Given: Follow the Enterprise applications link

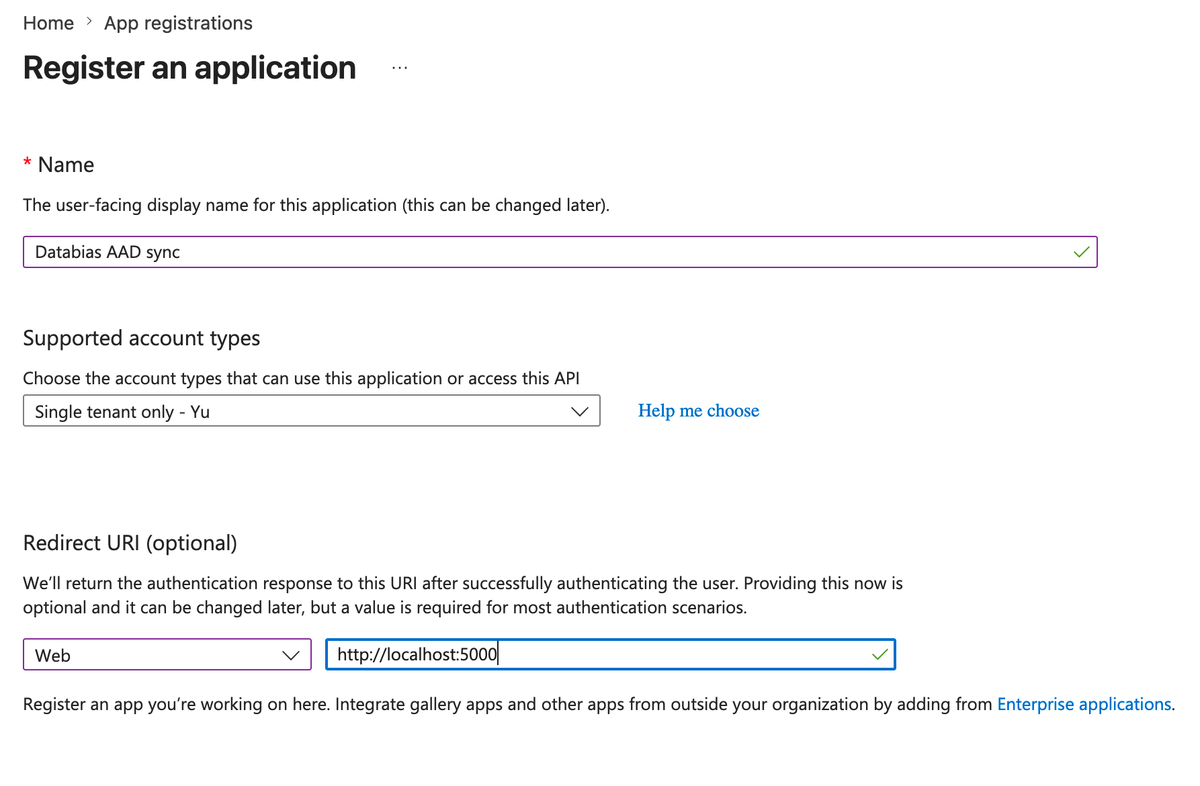Looking at the screenshot, I should [1084, 704].
